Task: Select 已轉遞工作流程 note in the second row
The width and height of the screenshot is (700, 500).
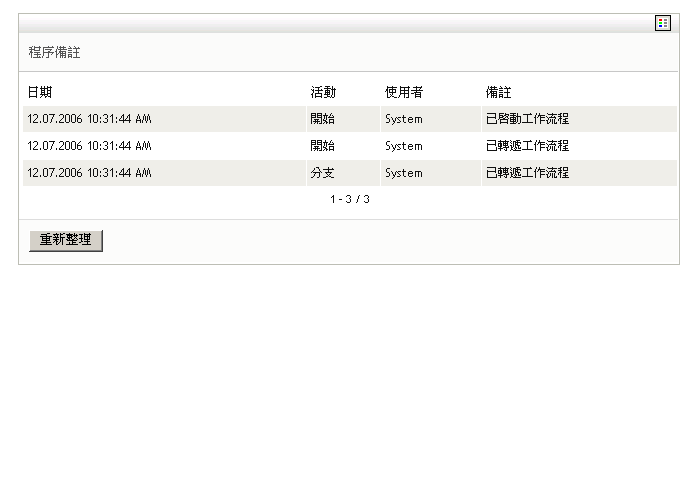Action: 527,146
